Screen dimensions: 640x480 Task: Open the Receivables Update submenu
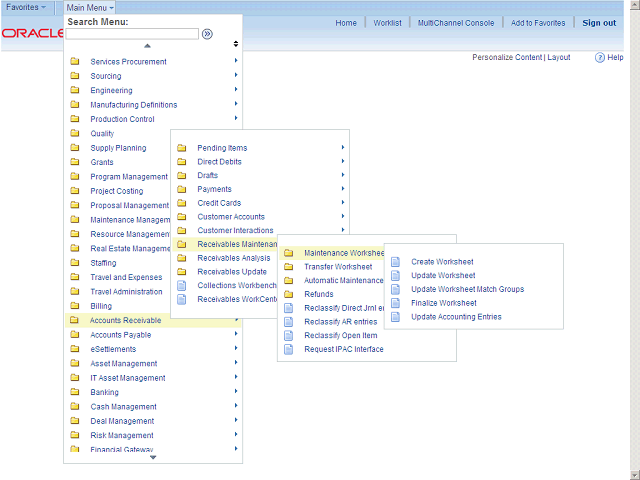[232, 272]
